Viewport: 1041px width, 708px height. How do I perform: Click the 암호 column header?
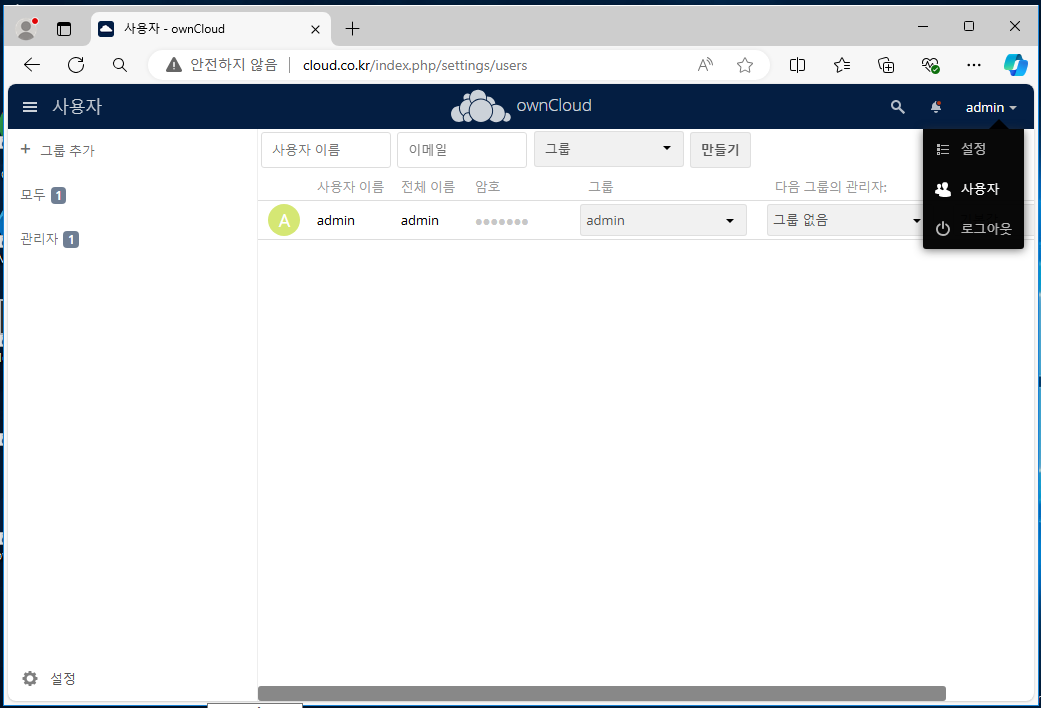tap(487, 187)
